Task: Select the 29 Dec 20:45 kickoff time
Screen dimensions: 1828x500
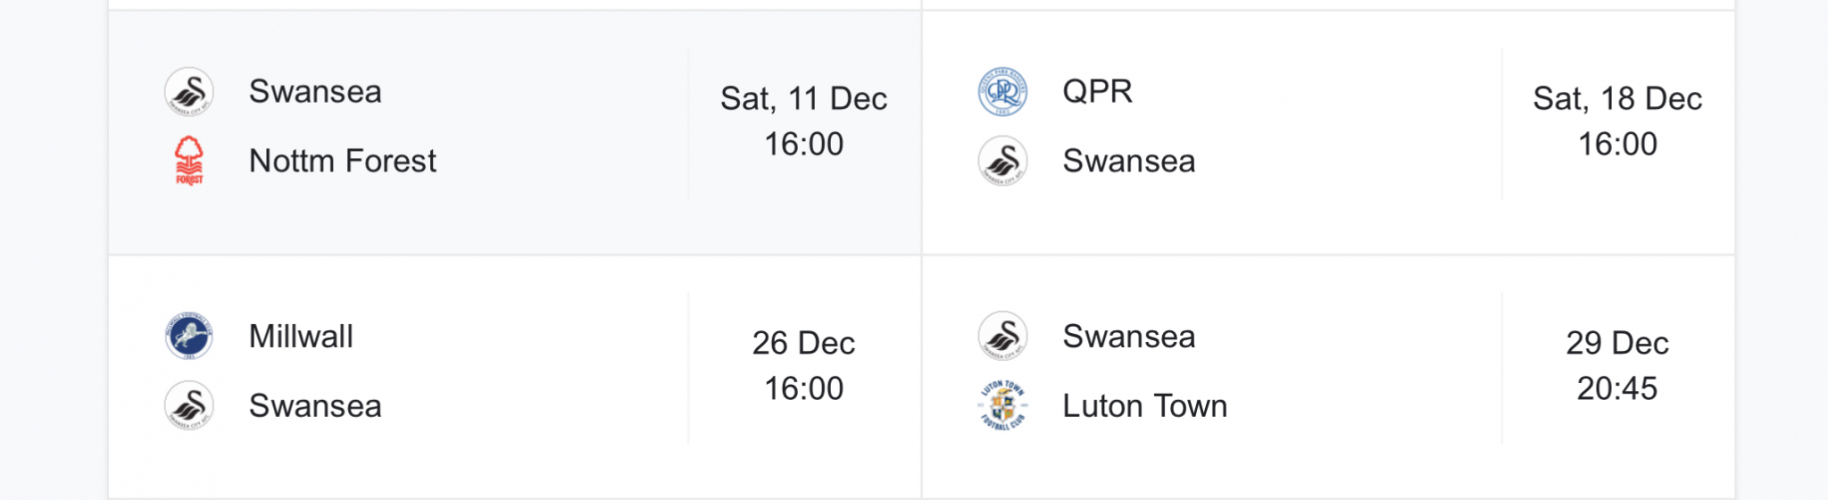Action: (1617, 388)
